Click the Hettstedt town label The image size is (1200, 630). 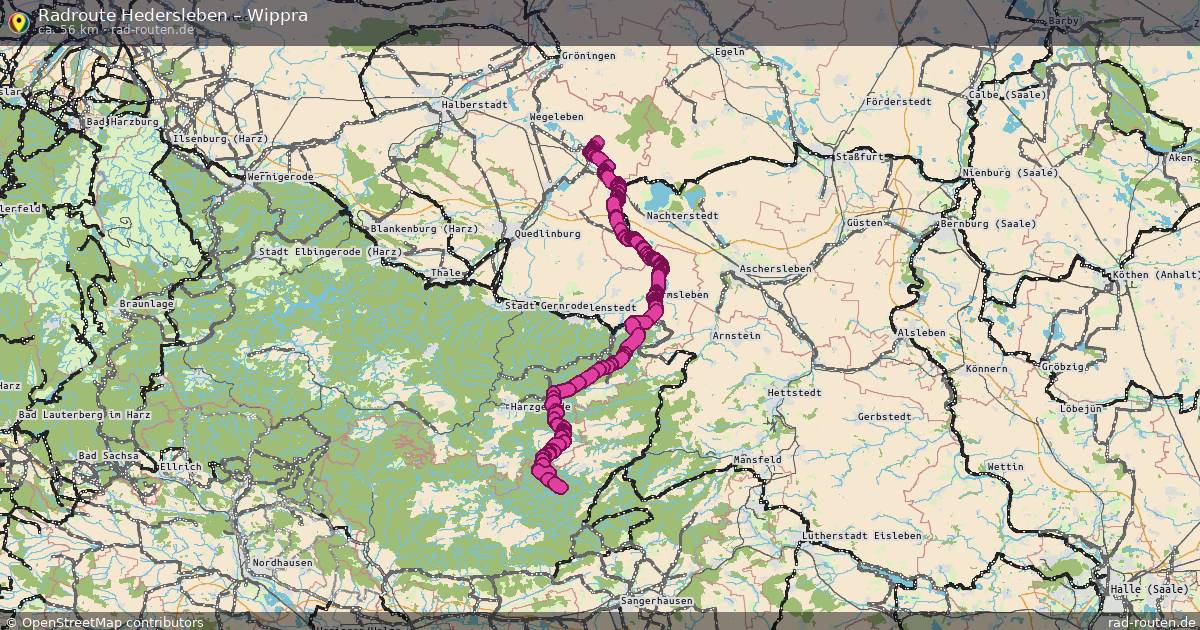pos(794,394)
